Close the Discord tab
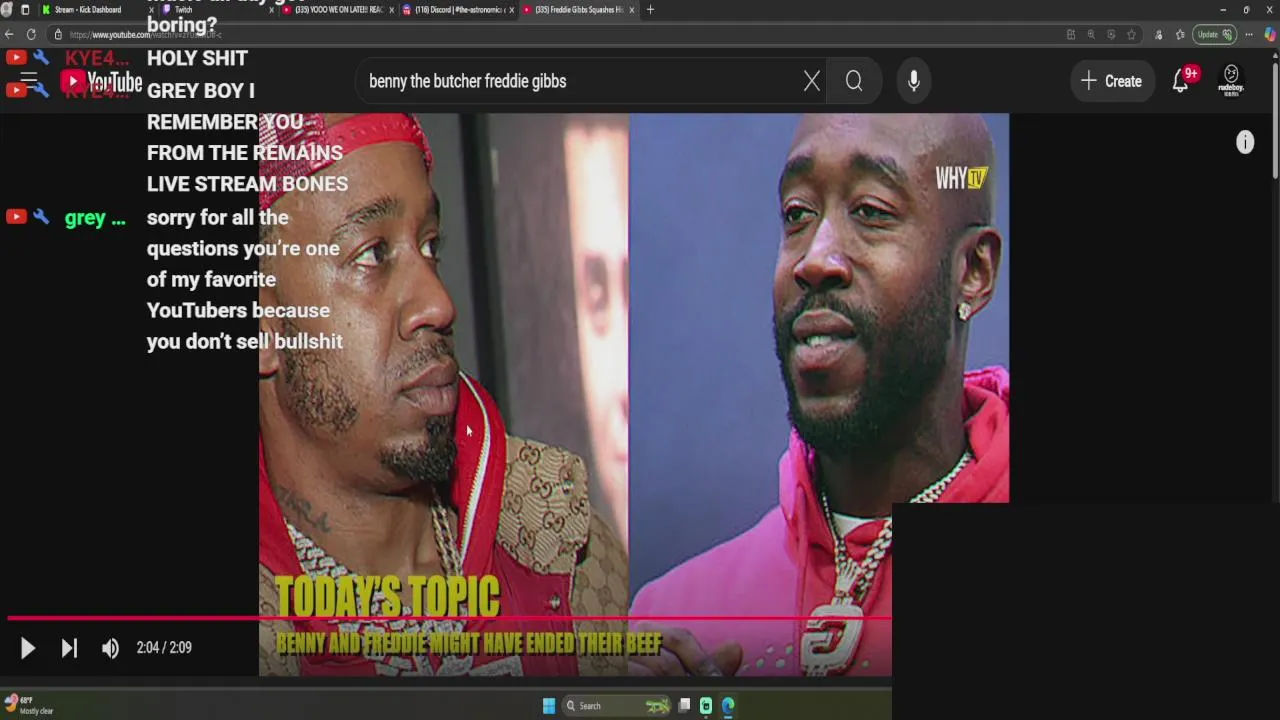The width and height of the screenshot is (1280, 720). click(x=512, y=10)
